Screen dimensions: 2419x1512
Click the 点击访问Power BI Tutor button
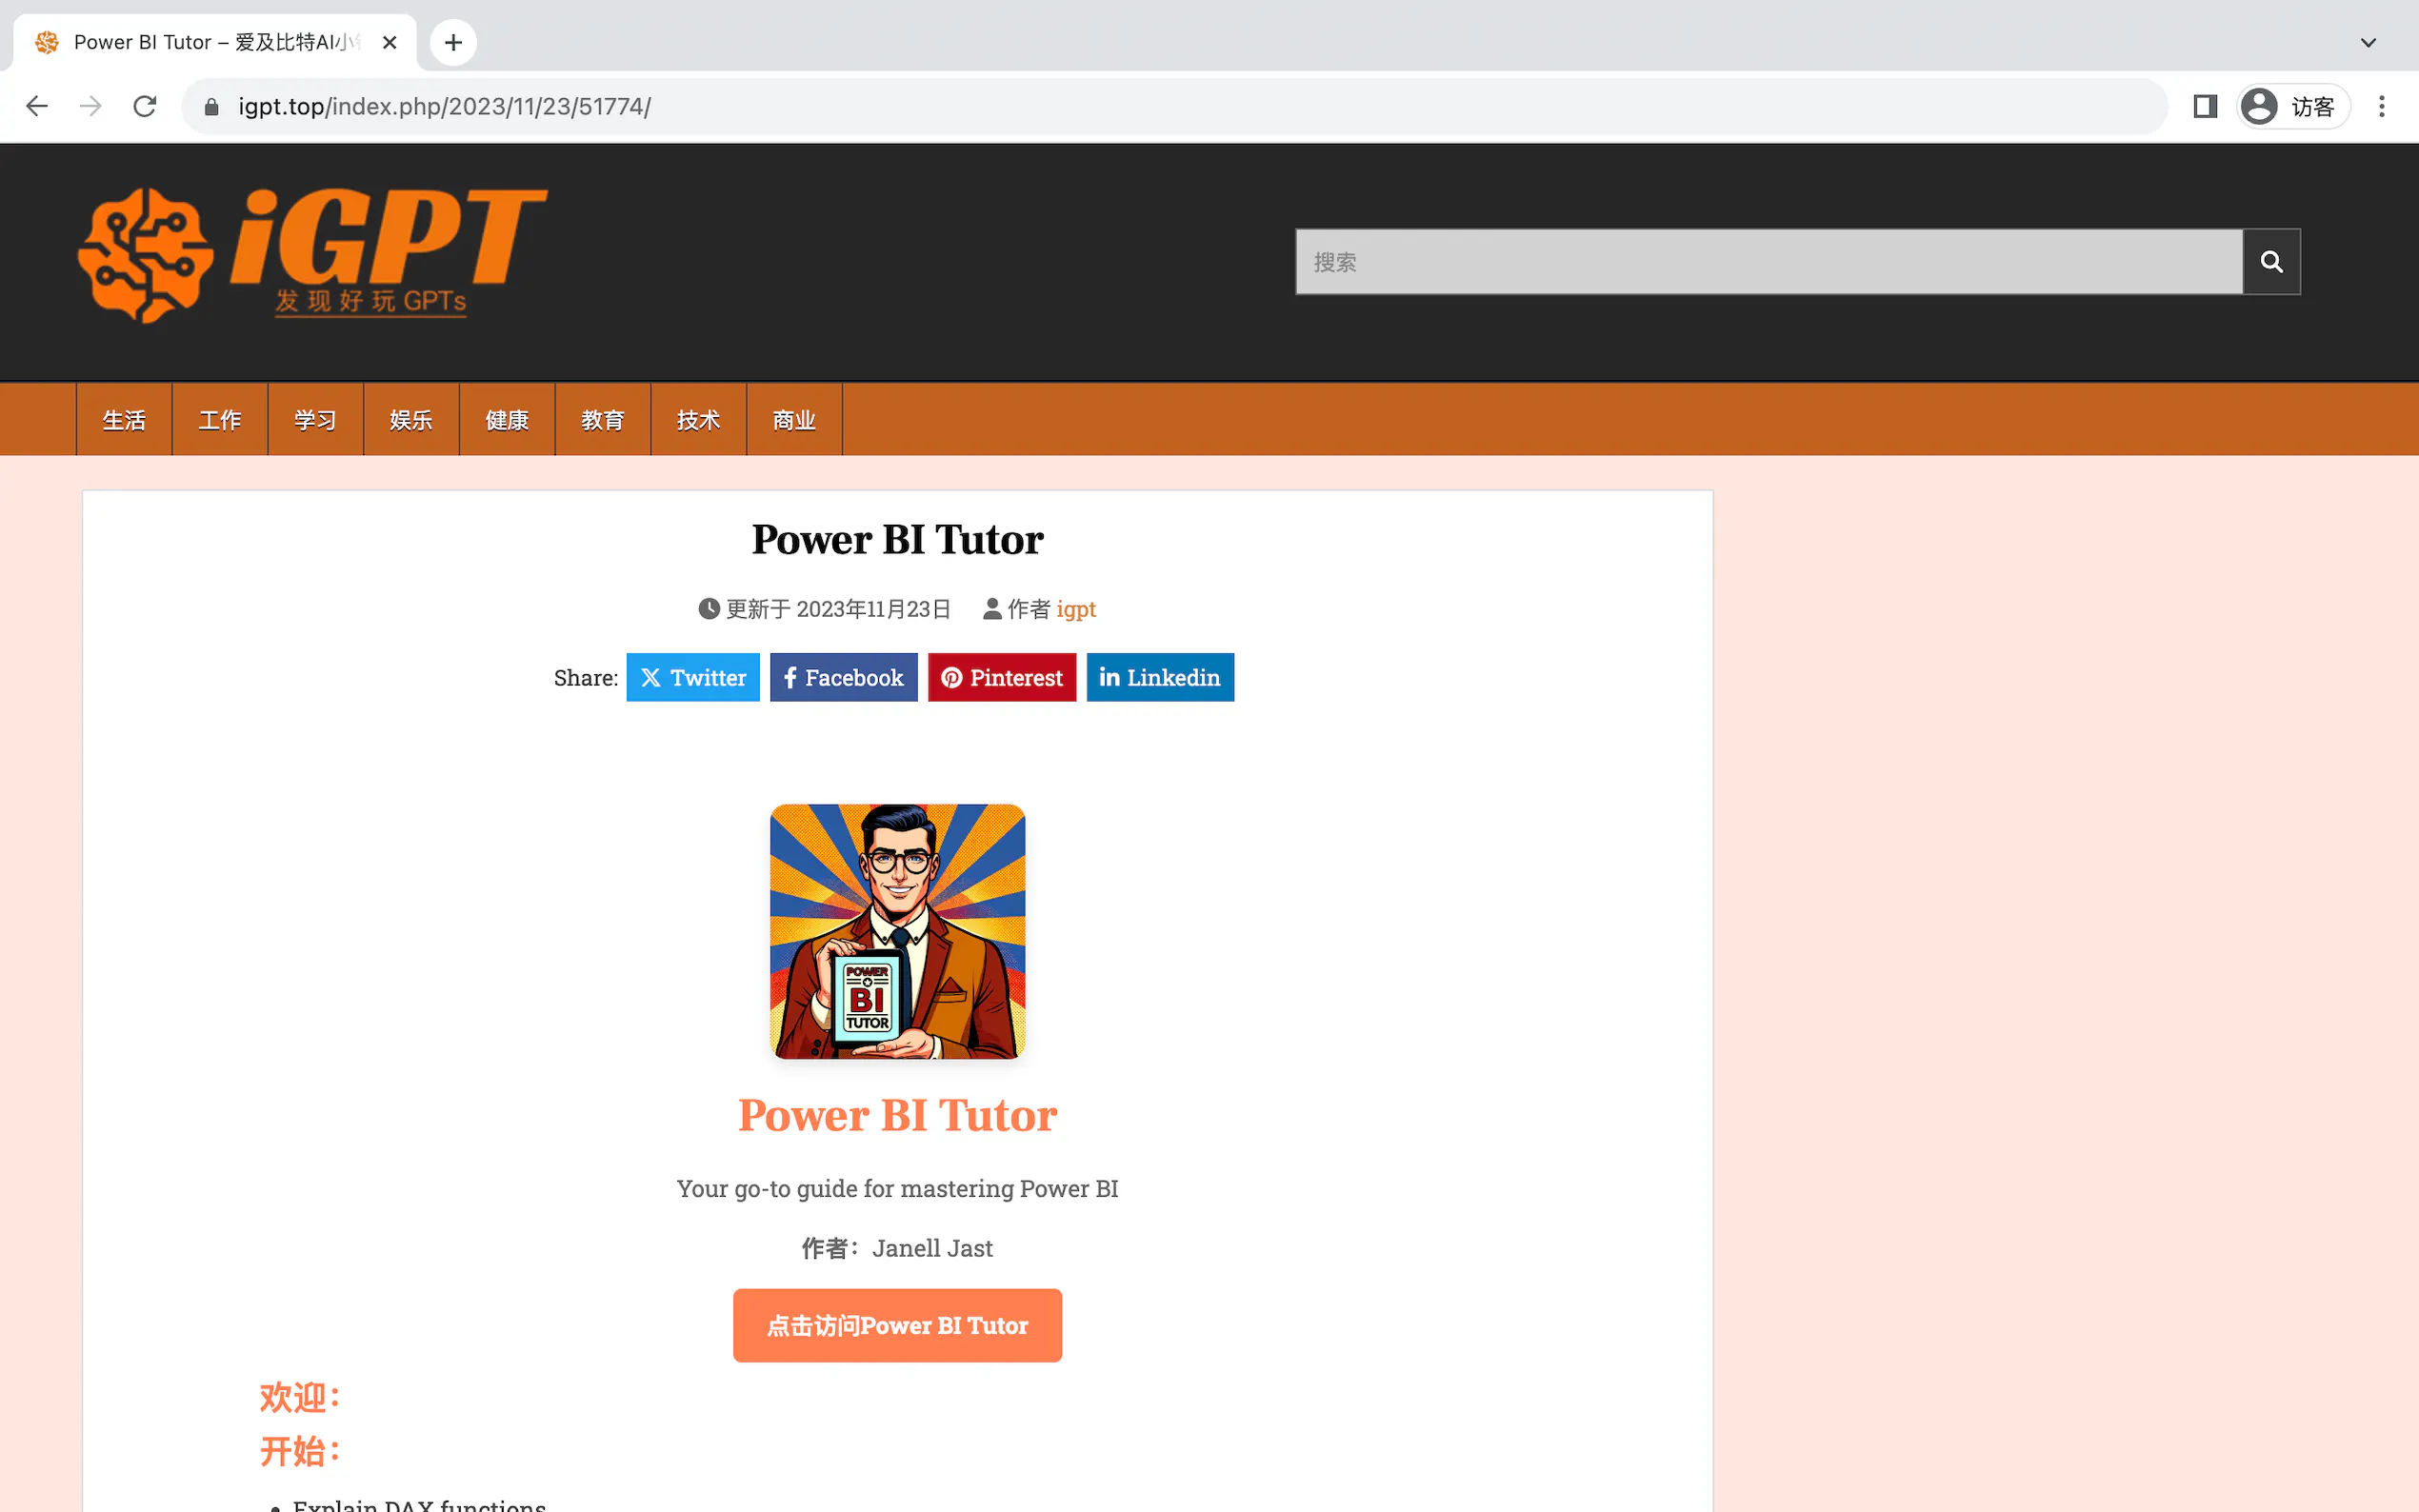[897, 1325]
